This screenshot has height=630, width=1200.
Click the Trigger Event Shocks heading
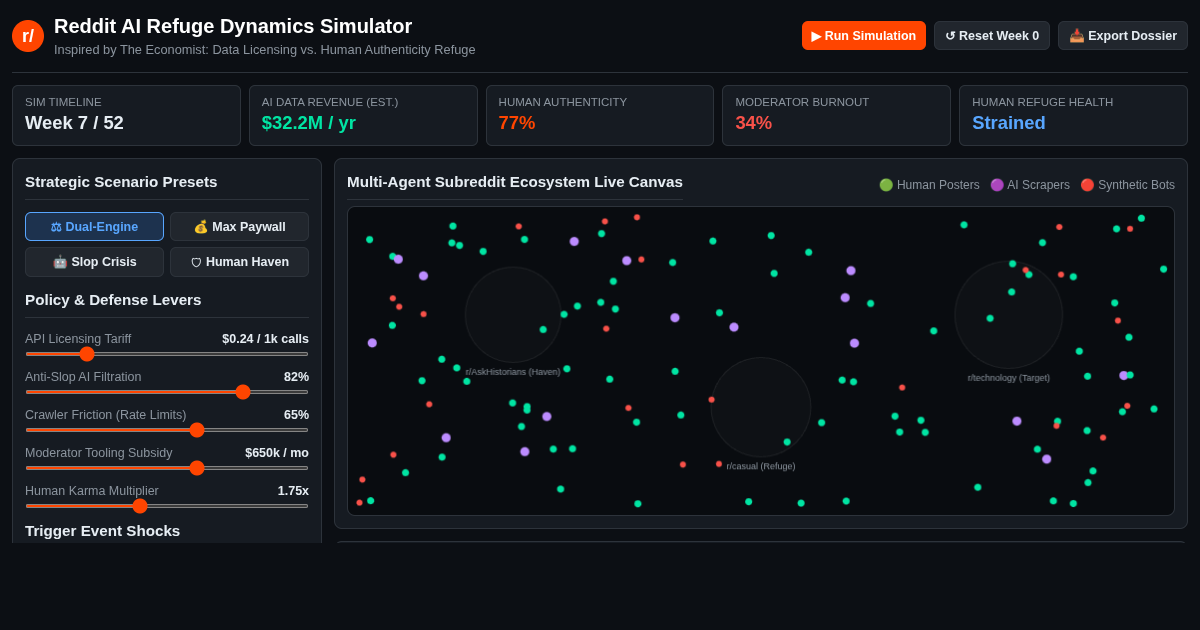click(x=102, y=531)
